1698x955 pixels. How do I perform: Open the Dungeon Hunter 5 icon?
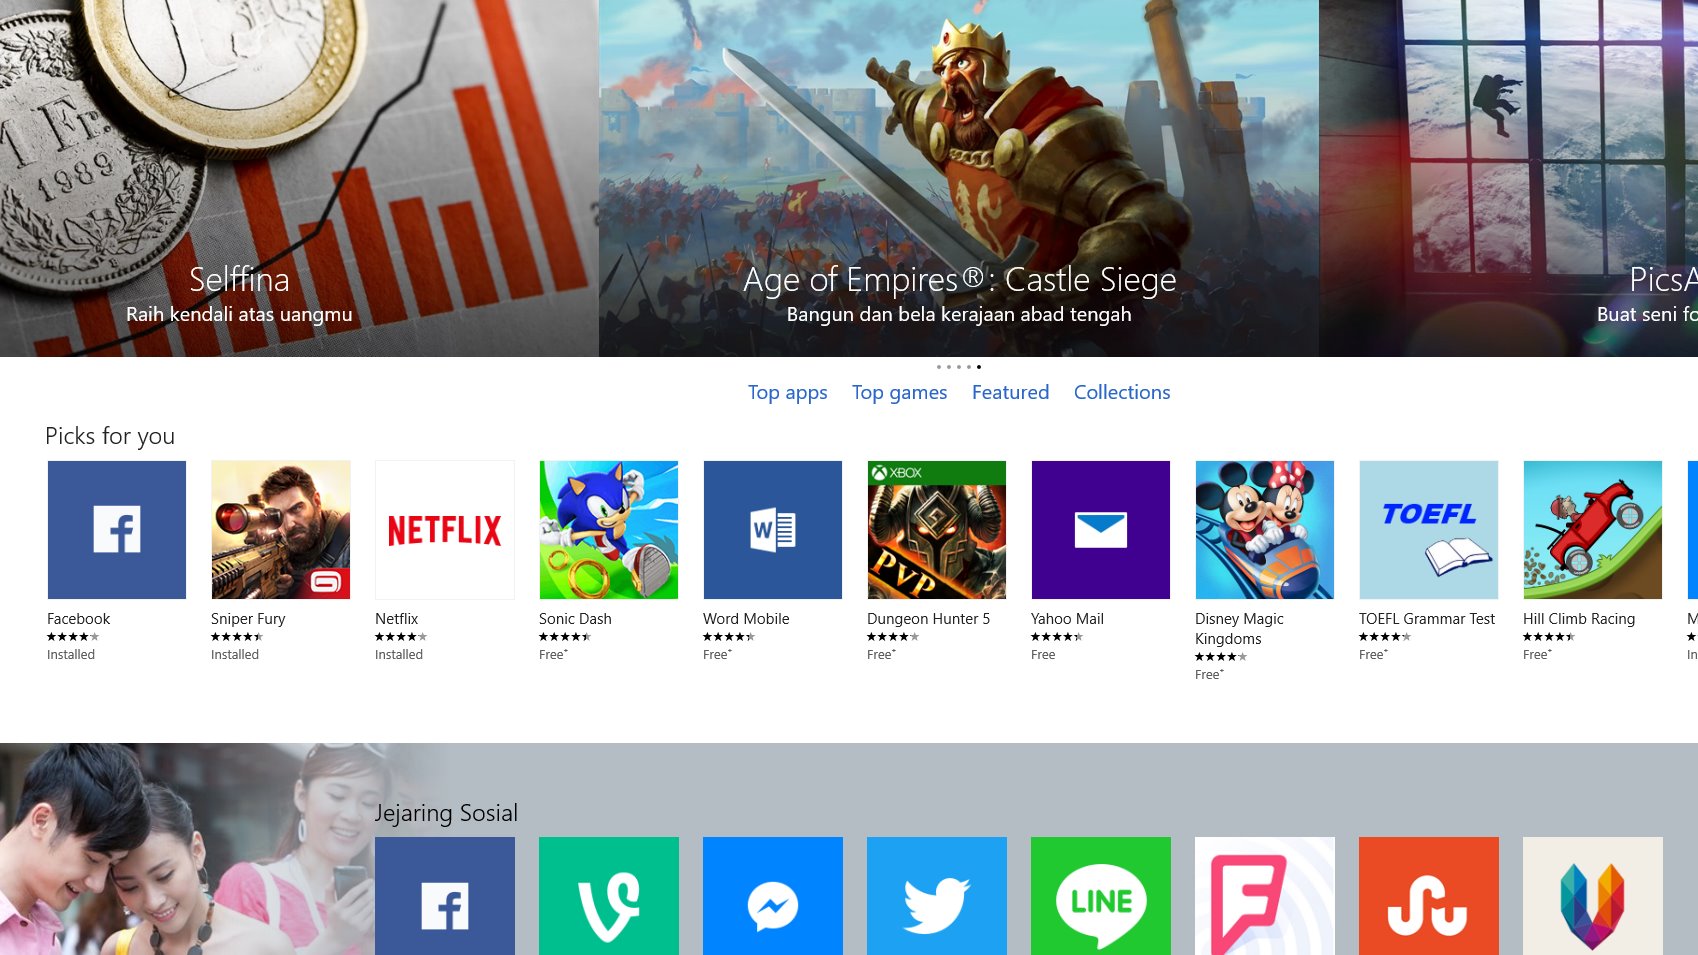[x=937, y=530]
